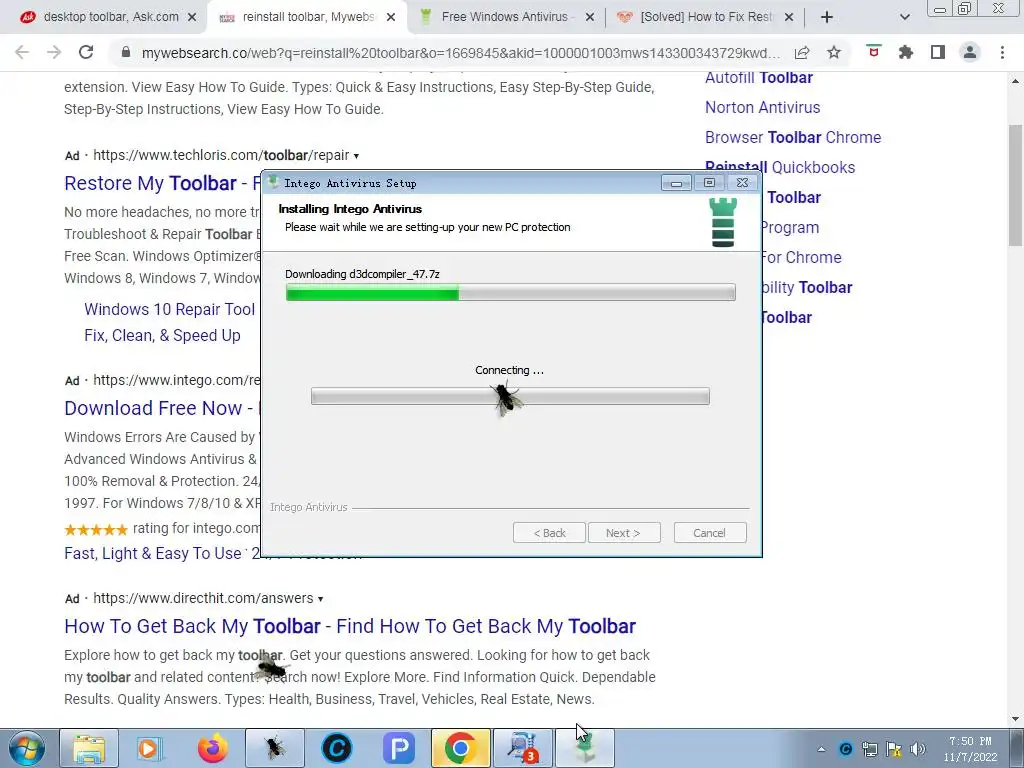Image resolution: width=1024 pixels, height=768 pixels.
Task: Minimize the Intego Antivirus Setup window
Action: click(676, 183)
